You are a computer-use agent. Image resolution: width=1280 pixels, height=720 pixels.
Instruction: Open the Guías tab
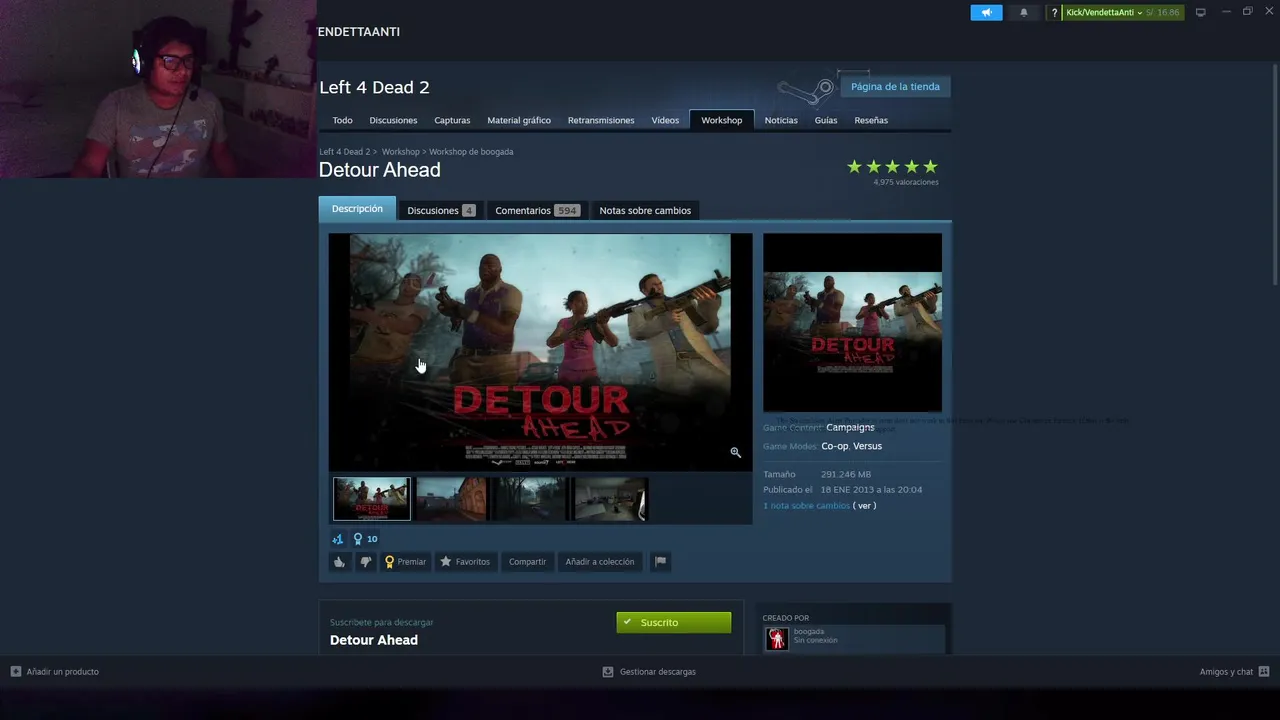[x=826, y=120]
